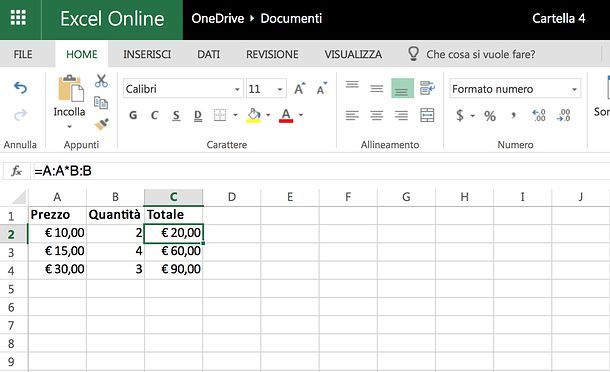Expand the currency format dropdown arrow
The image size is (610, 372).
click(473, 116)
